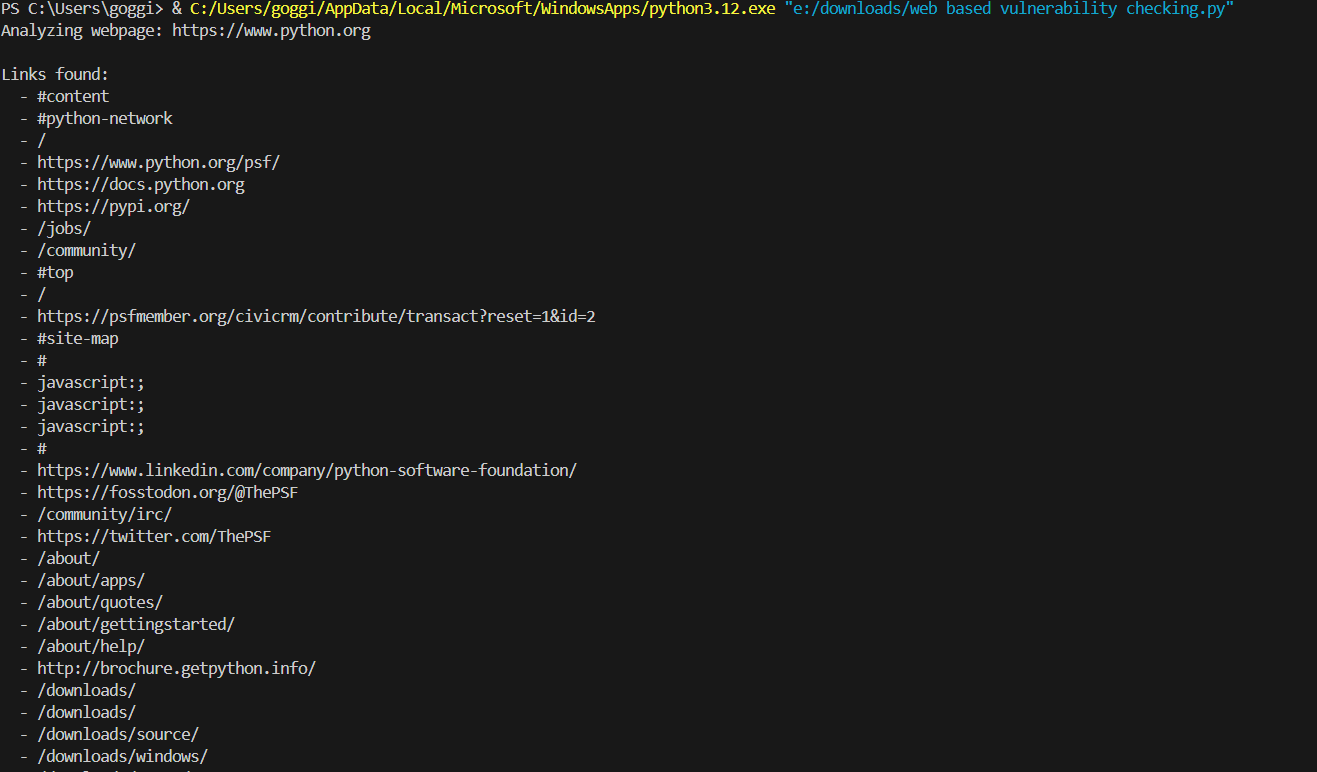This screenshot has width=1317, height=772.
Task: Click the /jobs/ entry
Action: 64,228
